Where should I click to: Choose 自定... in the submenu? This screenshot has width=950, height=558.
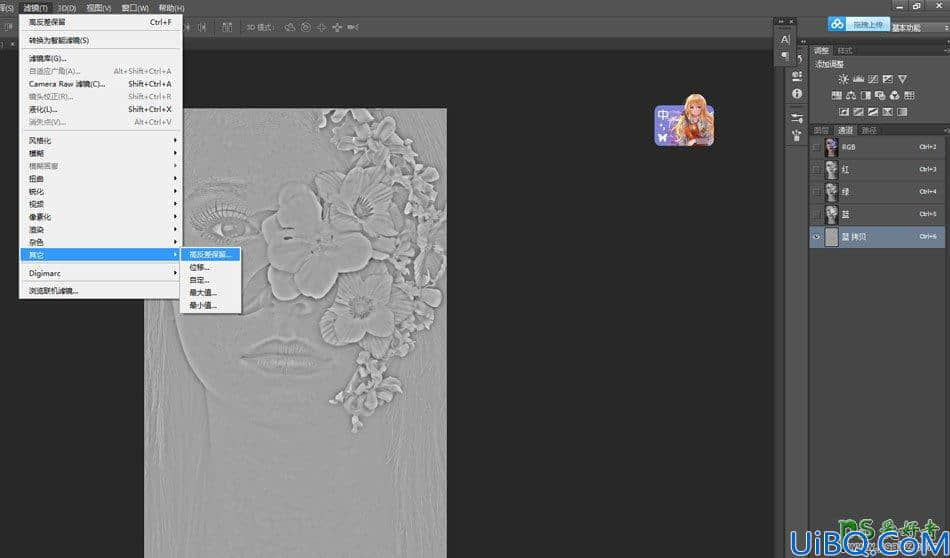point(210,280)
